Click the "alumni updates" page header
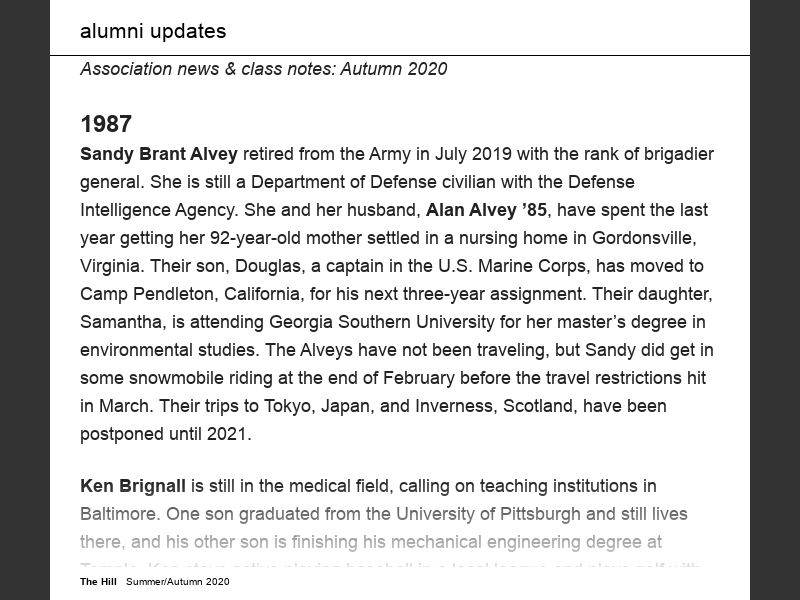800x600 pixels. point(153,31)
